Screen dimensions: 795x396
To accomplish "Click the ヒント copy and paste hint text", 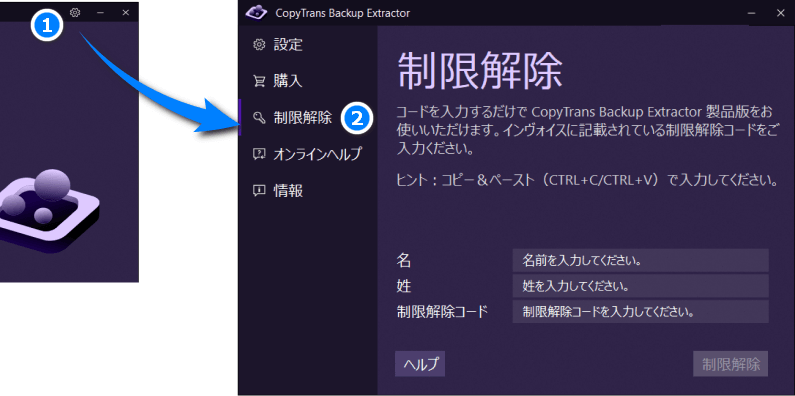I will (587, 180).
